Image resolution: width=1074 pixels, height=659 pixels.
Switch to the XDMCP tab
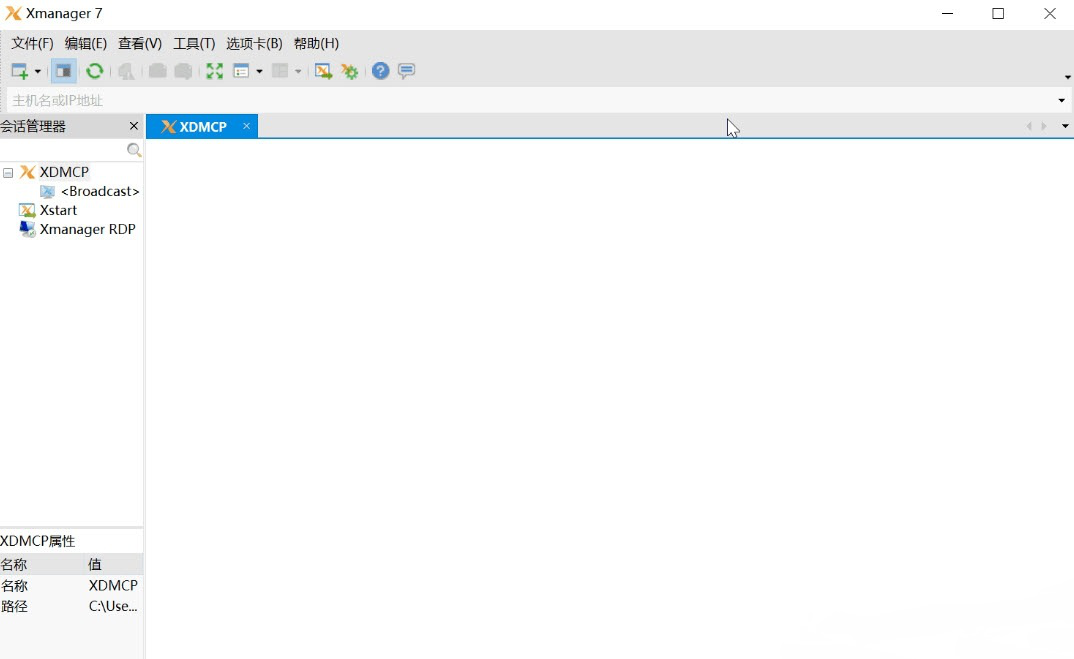click(x=200, y=126)
